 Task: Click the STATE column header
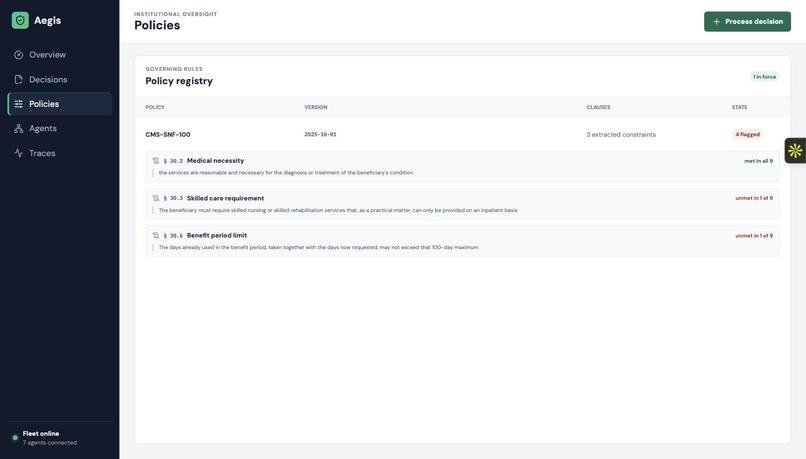(740, 107)
